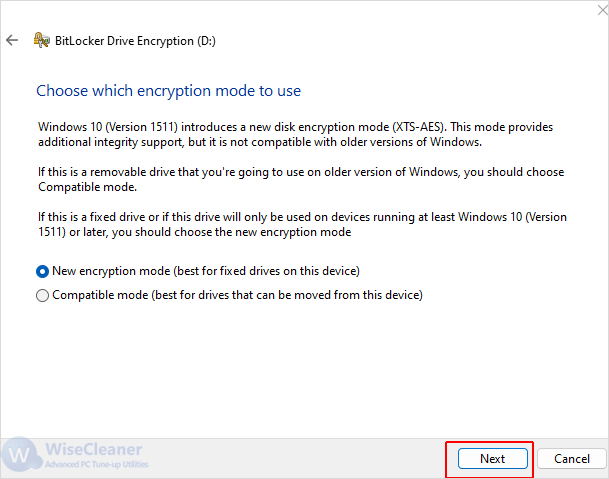The image size is (609, 479).
Task: Click the WiseCleaner W logo watermark
Action: (x=20, y=455)
